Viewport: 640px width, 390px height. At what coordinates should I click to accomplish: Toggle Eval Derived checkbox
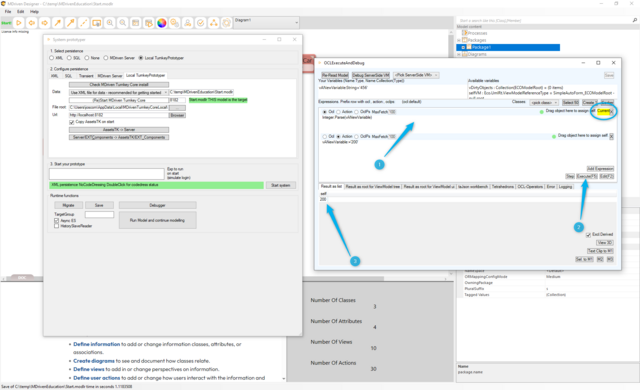[x=588, y=235]
